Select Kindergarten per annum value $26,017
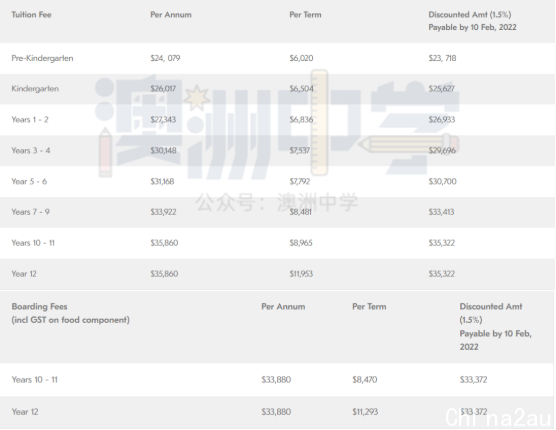Image resolution: width=556 pixels, height=430 pixels. pos(163,89)
